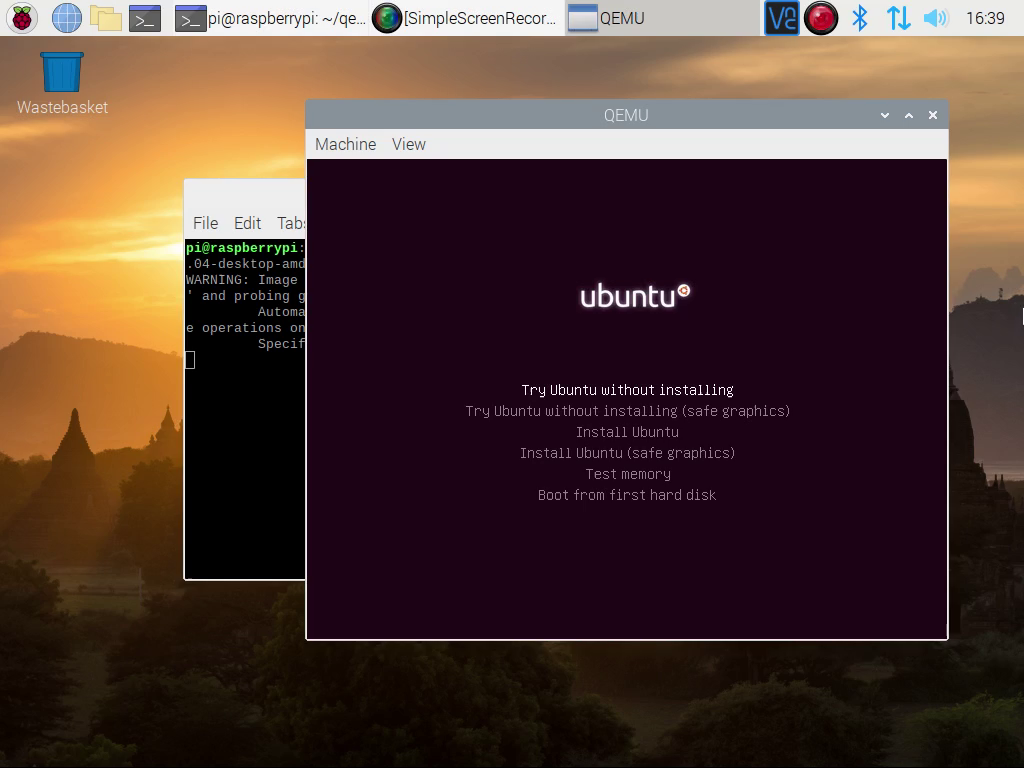Open the VNC server tray icon
Screen dimensions: 1024x768
click(782, 18)
